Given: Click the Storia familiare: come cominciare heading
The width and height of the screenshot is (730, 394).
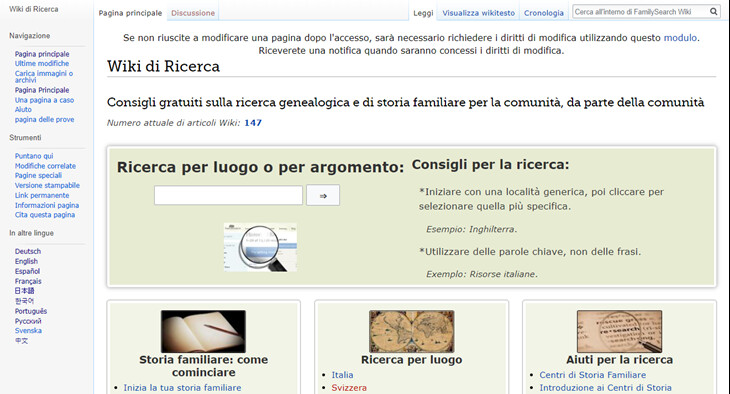Looking at the screenshot, I should [x=203, y=366].
